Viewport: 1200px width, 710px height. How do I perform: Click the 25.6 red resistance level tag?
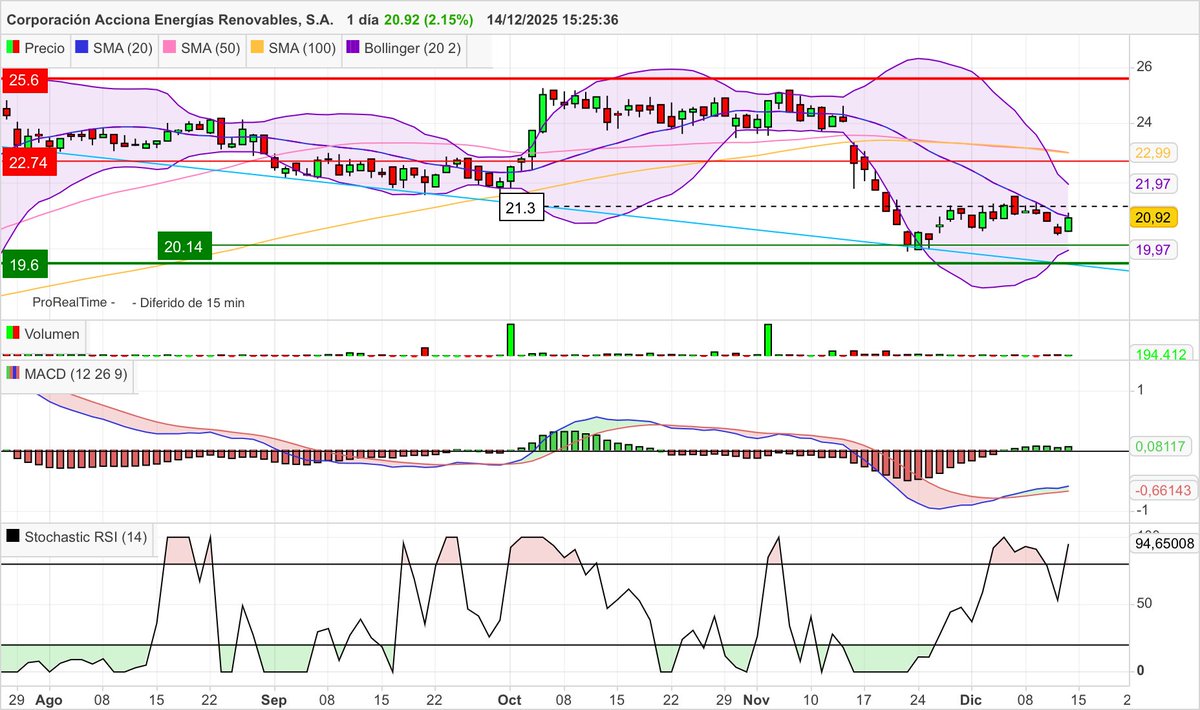coord(26,82)
